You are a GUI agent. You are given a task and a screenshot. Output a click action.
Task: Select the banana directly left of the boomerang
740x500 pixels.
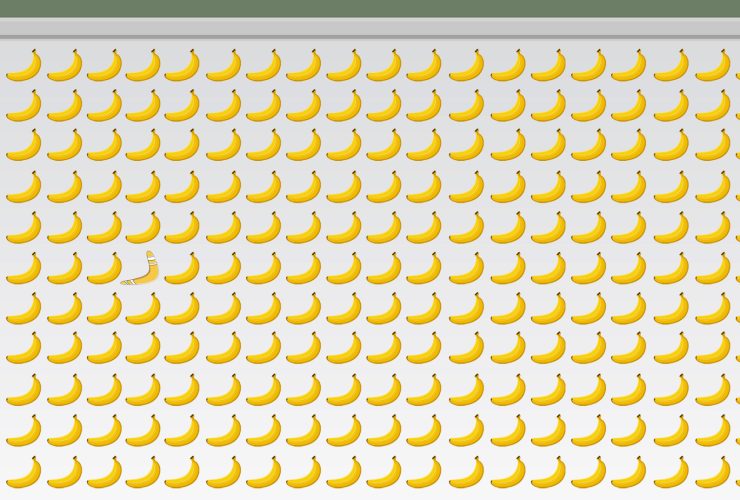coord(104,268)
